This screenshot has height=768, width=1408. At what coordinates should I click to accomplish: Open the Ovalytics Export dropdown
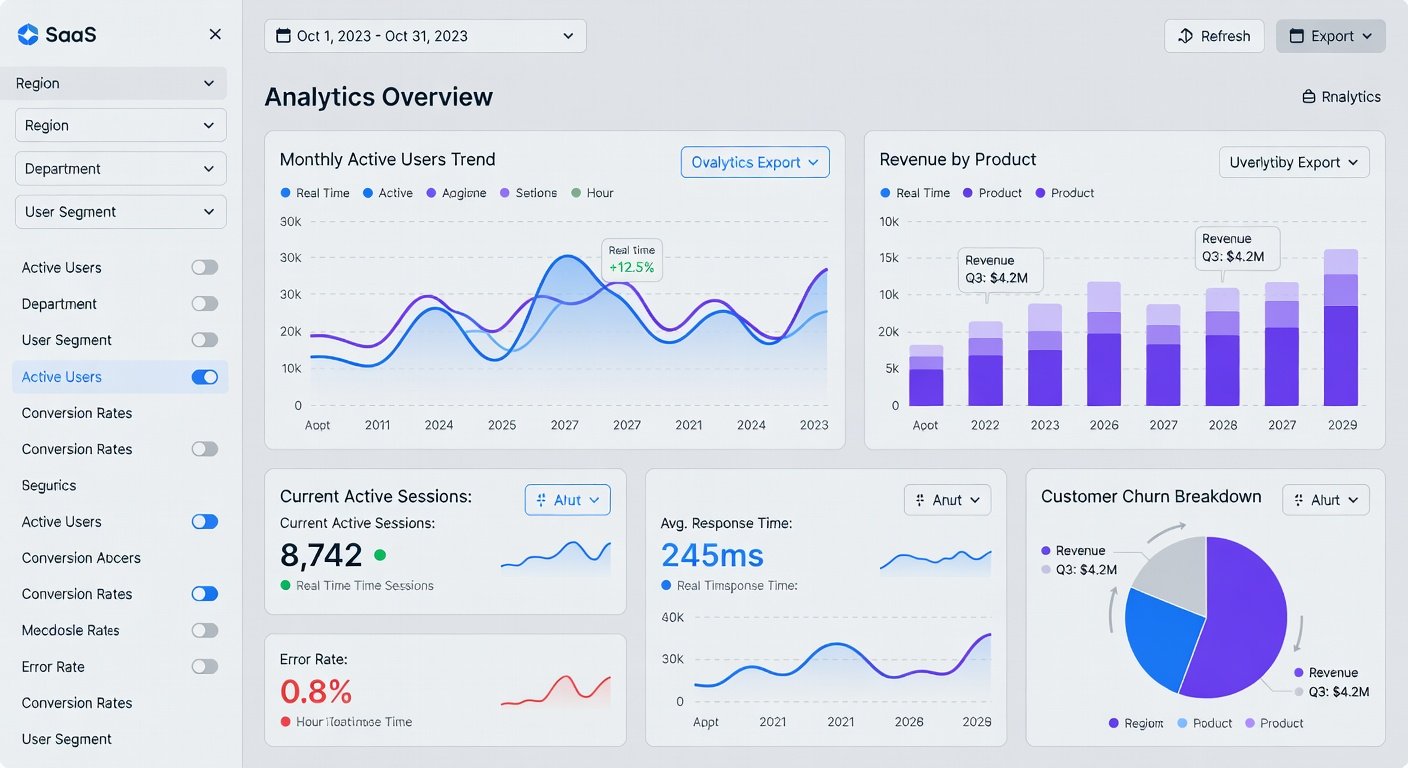(x=755, y=162)
